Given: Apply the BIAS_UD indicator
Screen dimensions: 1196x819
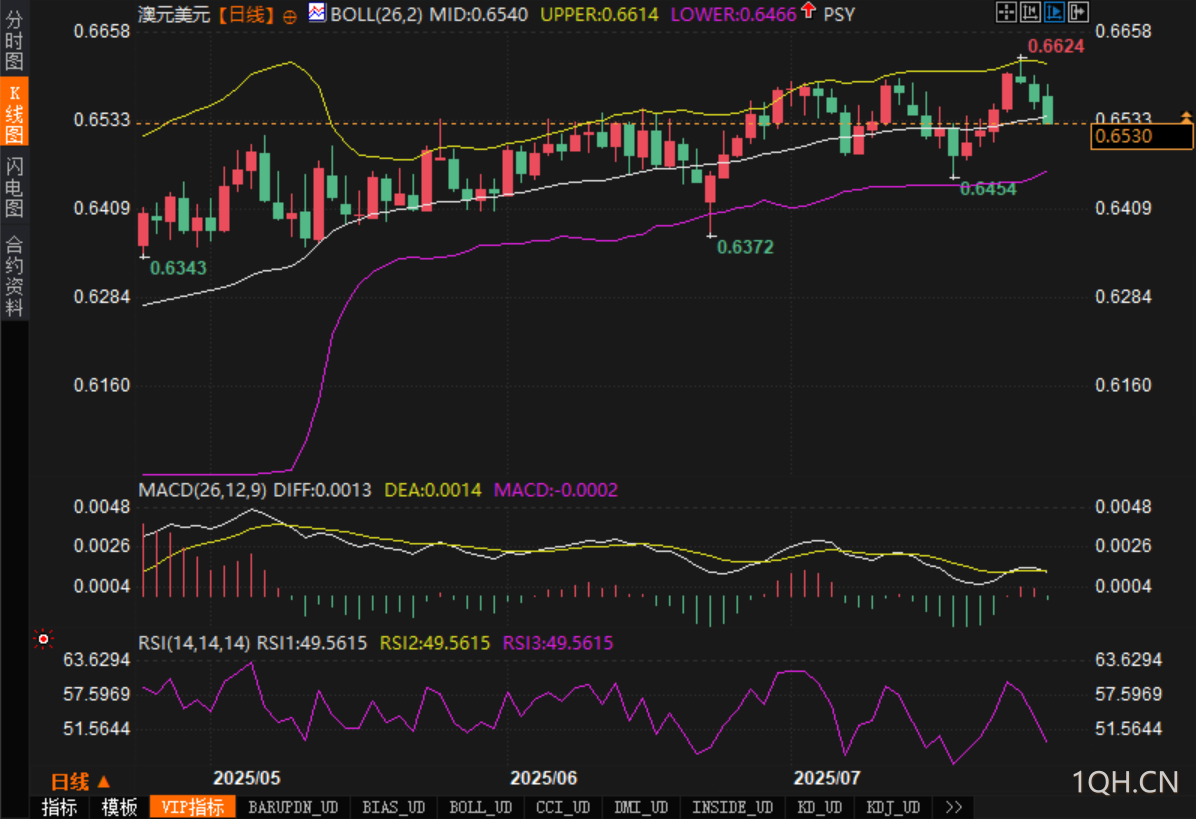Looking at the screenshot, I should click(x=394, y=807).
